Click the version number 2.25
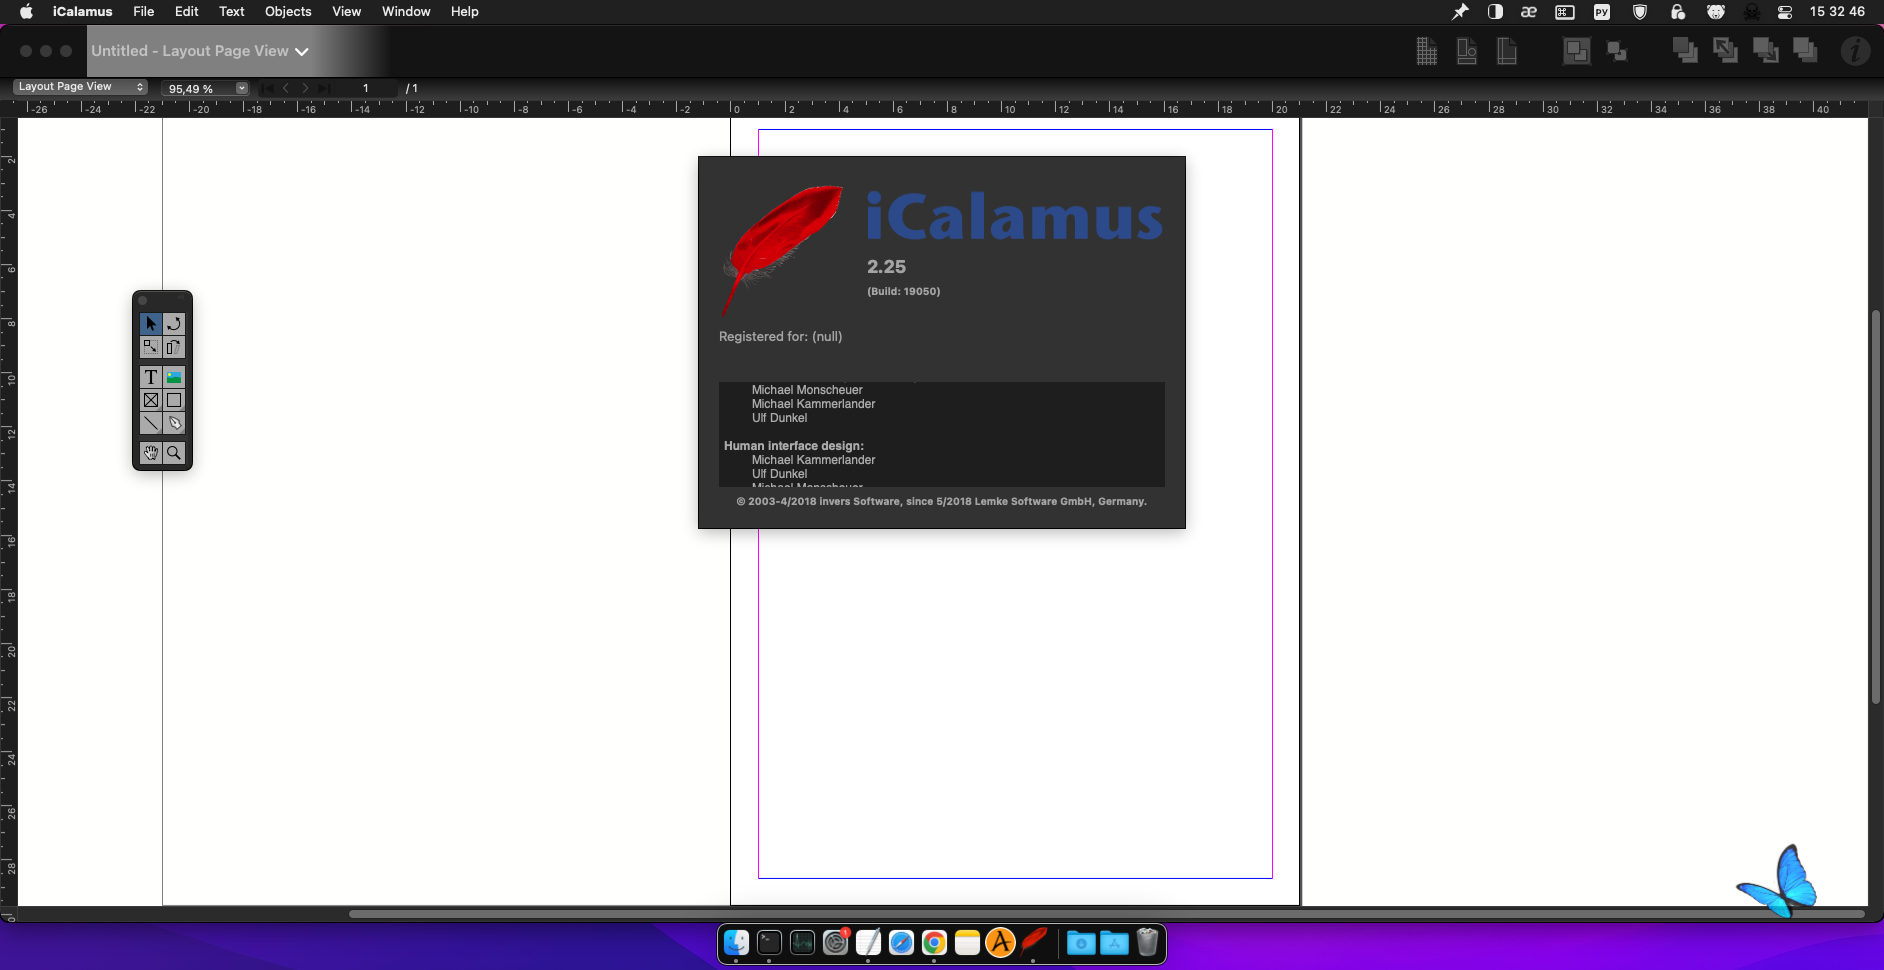The height and width of the screenshot is (970, 1884). (886, 267)
